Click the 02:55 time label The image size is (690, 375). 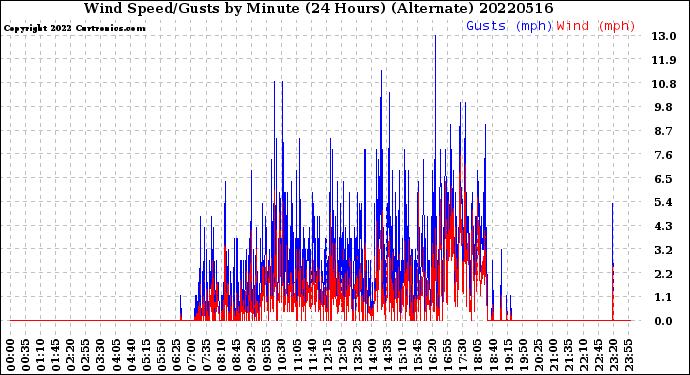(x=86, y=355)
